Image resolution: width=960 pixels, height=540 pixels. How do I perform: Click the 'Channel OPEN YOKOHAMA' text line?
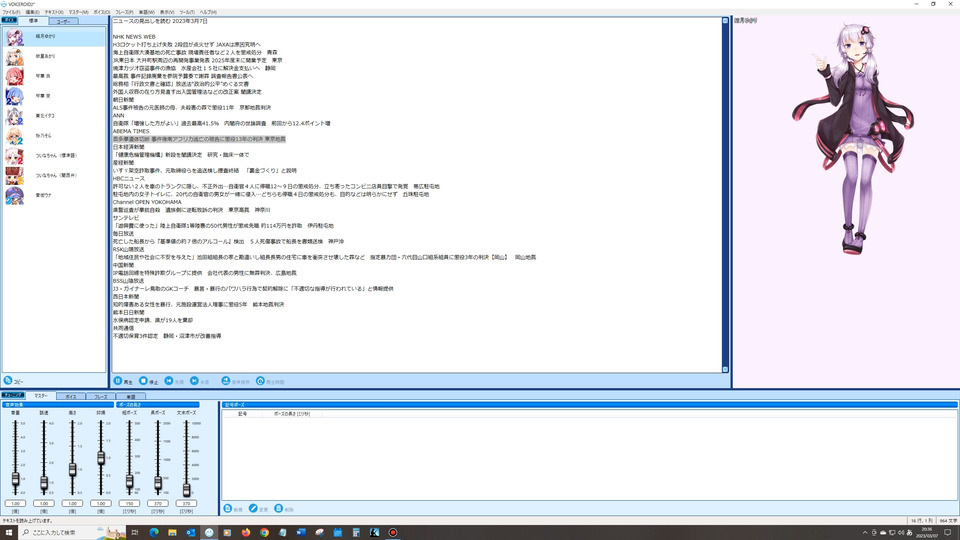tap(147, 202)
